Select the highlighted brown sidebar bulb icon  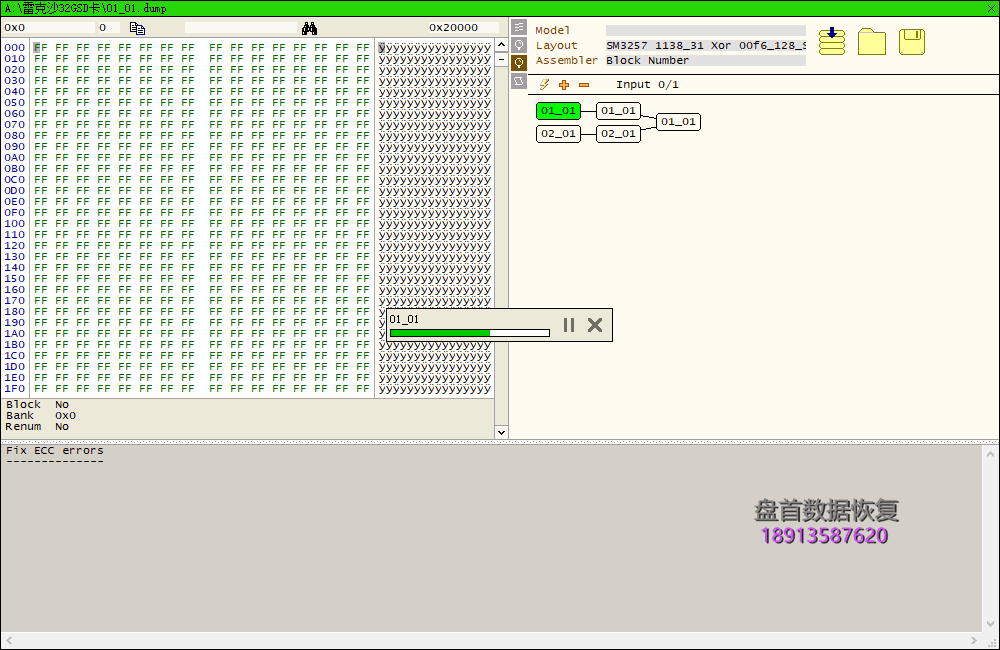(x=519, y=63)
